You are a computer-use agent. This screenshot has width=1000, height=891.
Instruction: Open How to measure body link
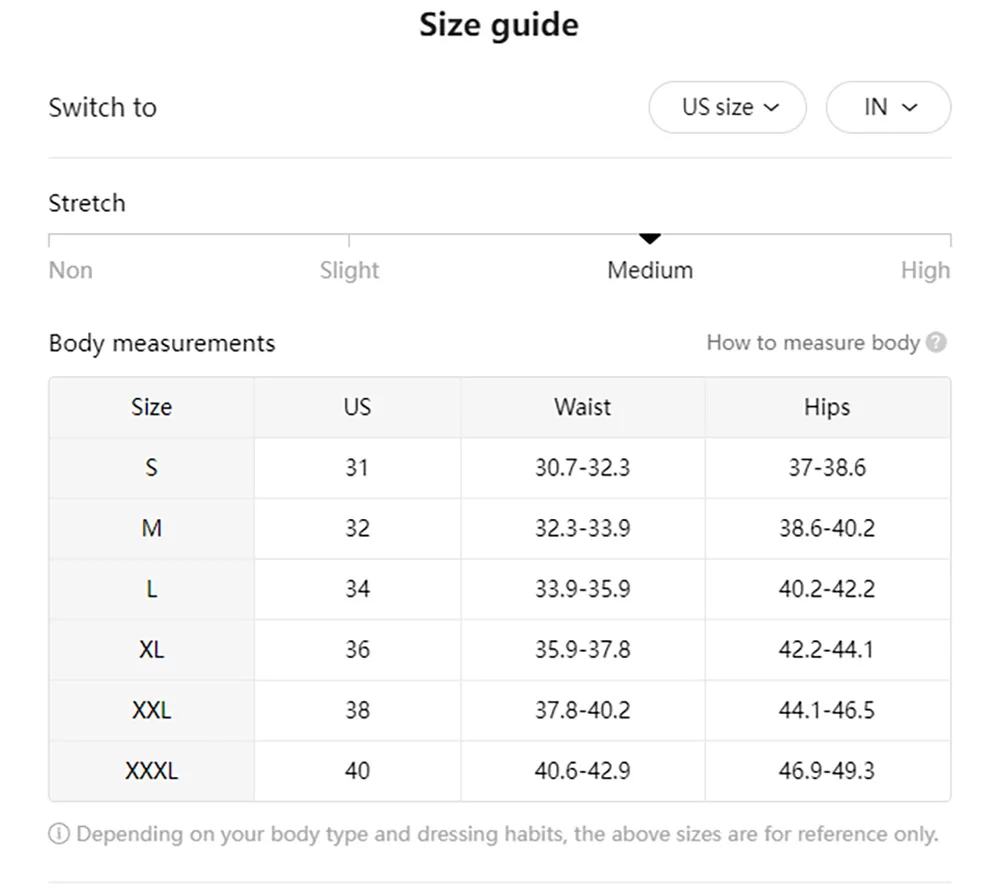[x=813, y=342]
